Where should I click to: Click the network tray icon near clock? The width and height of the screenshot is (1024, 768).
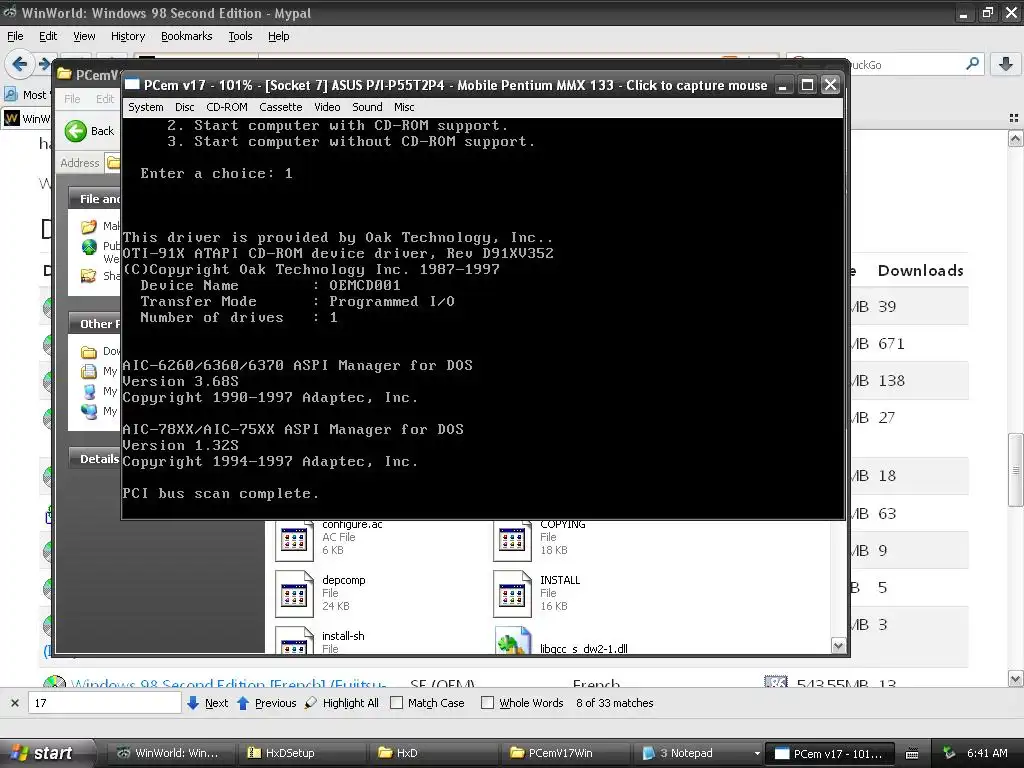pos(948,753)
